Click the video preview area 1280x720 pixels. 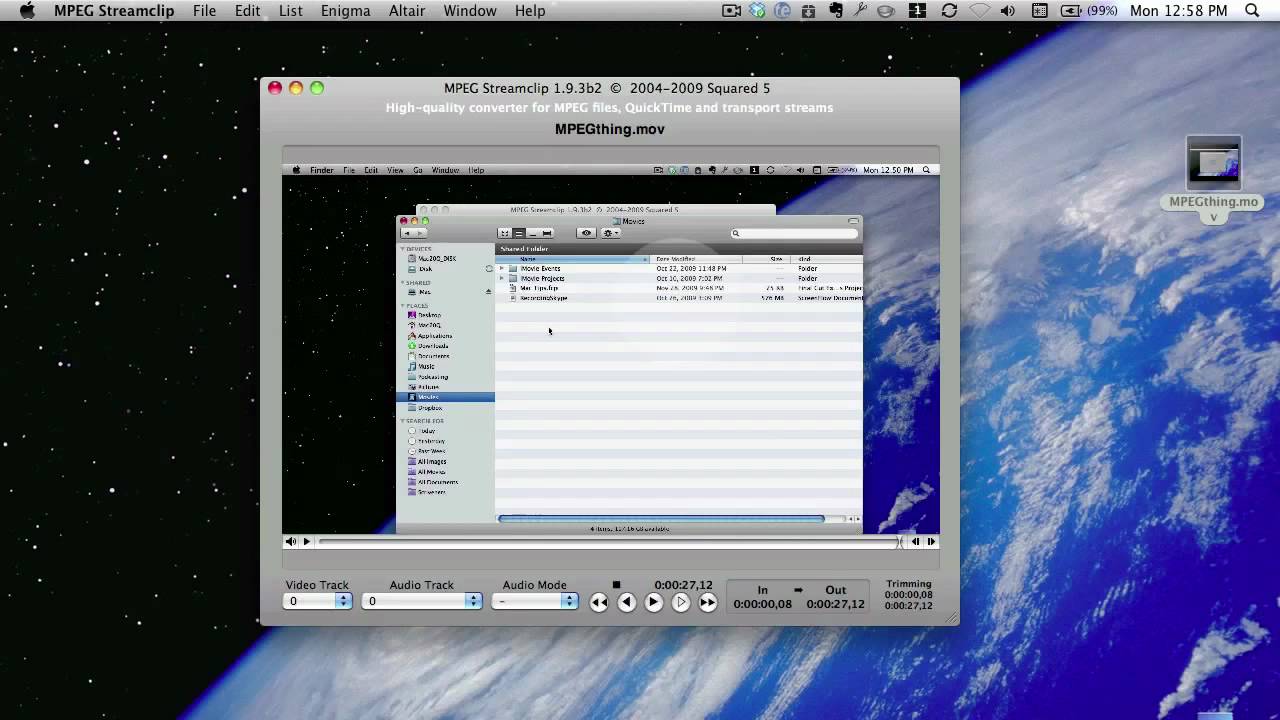(x=610, y=348)
